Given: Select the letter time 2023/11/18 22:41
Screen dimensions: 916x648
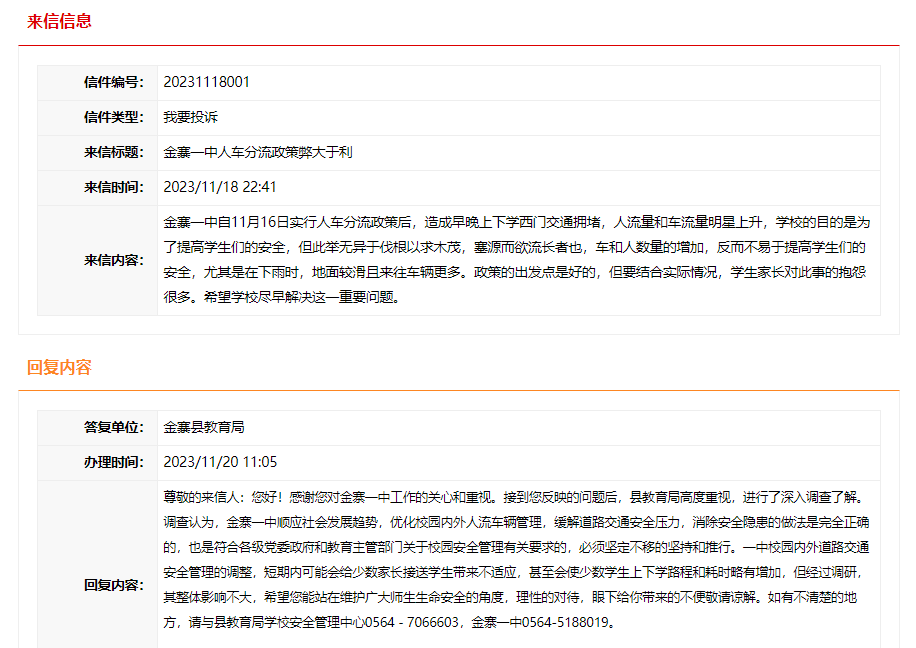Looking at the screenshot, I should pyautogui.click(x=220, y=187).
